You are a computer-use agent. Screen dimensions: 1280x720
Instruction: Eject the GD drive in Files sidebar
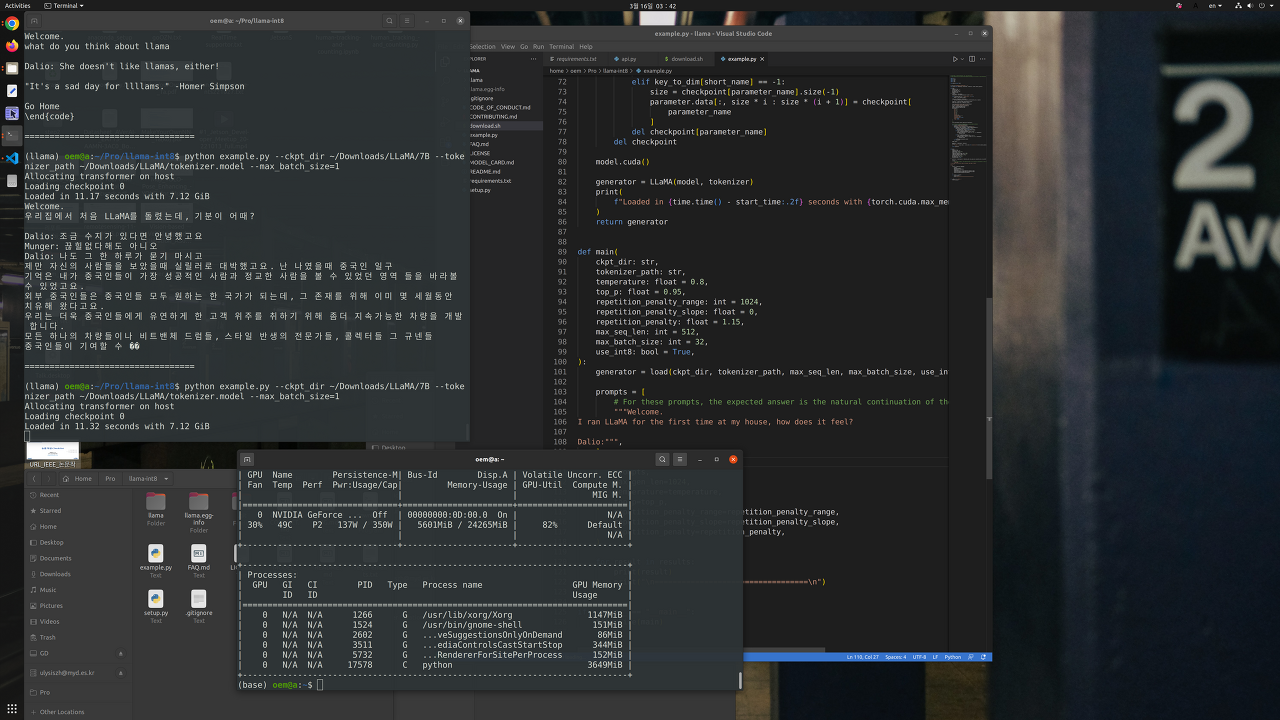click(x=121, y=652)
